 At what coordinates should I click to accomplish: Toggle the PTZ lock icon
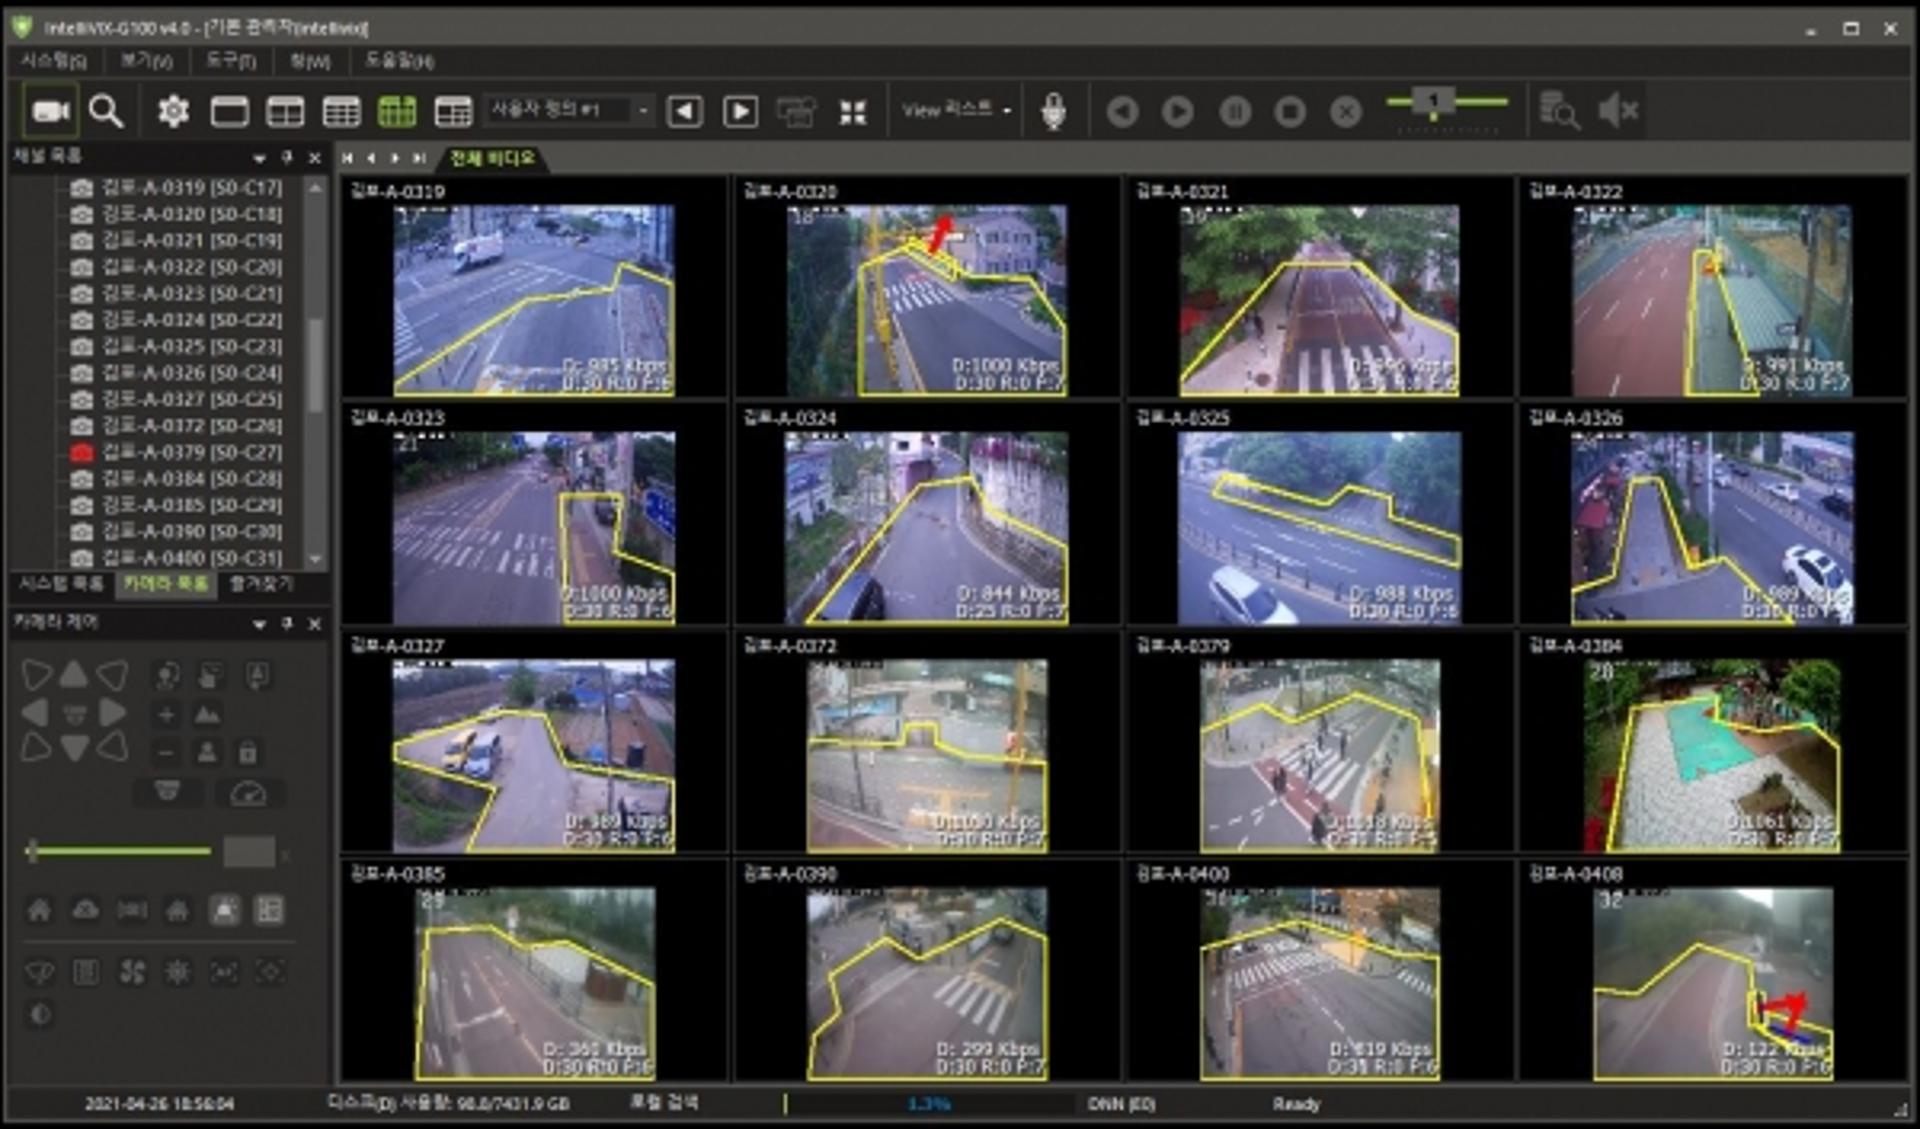pos(248,752)
